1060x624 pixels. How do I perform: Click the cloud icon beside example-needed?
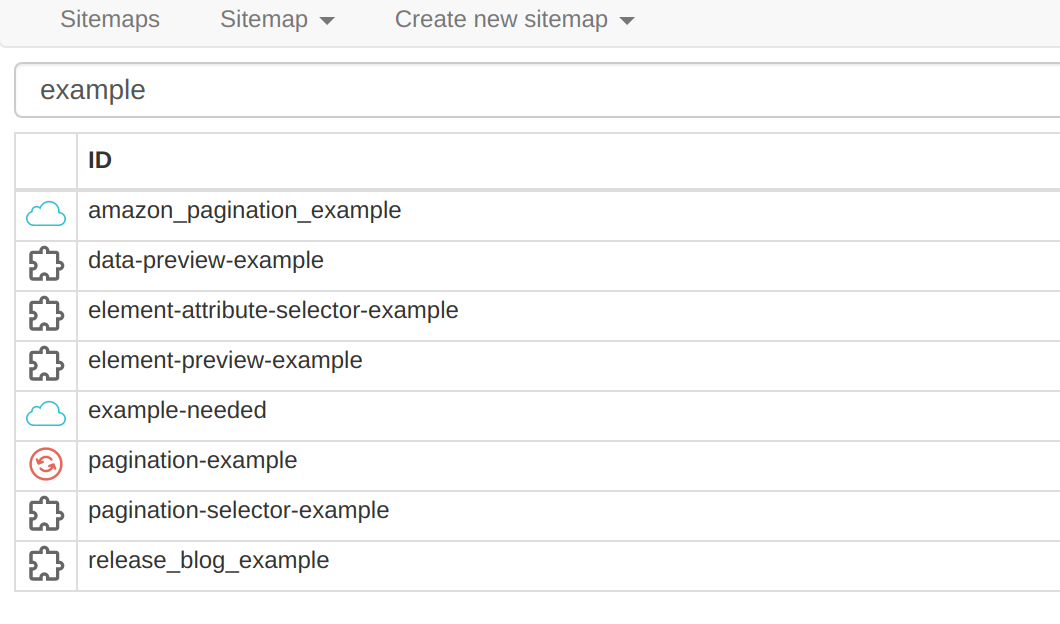[45, 413]
